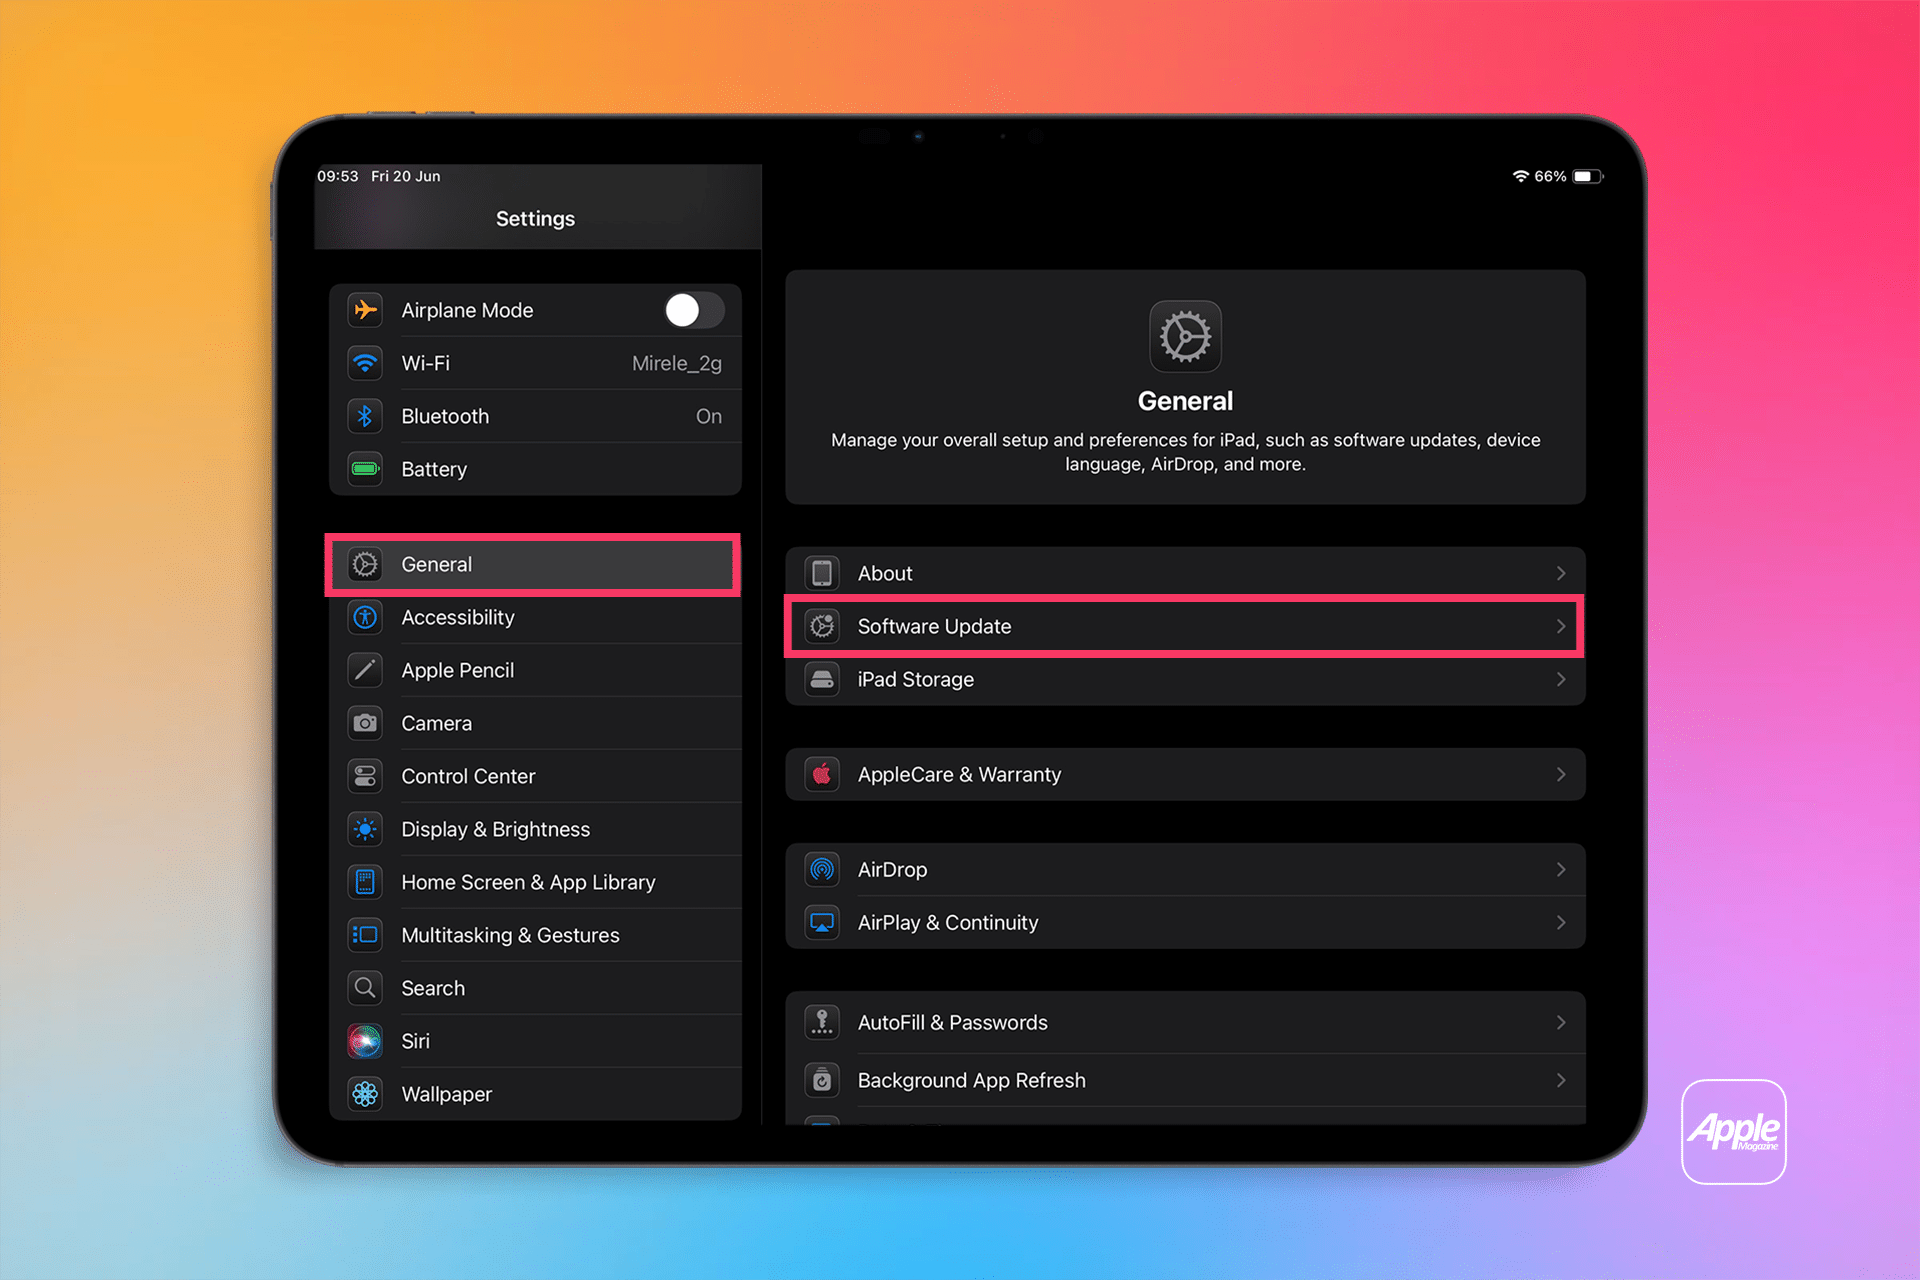
Task: Open Bluetooth settings in sidebar
Action: tap(535, 416)
